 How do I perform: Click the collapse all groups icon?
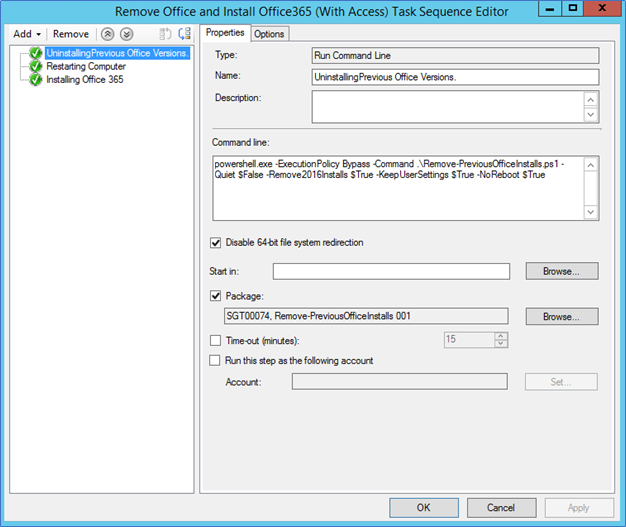pos(165,34)
